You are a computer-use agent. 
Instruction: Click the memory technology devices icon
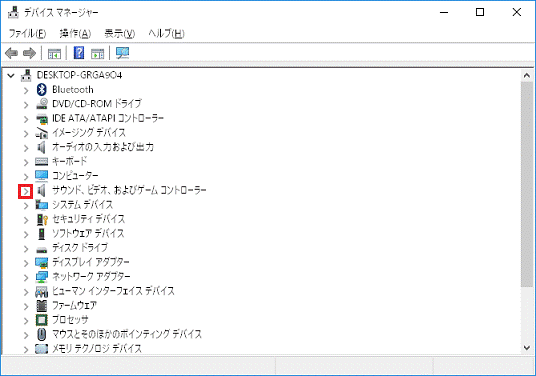[x=42, y=349]
